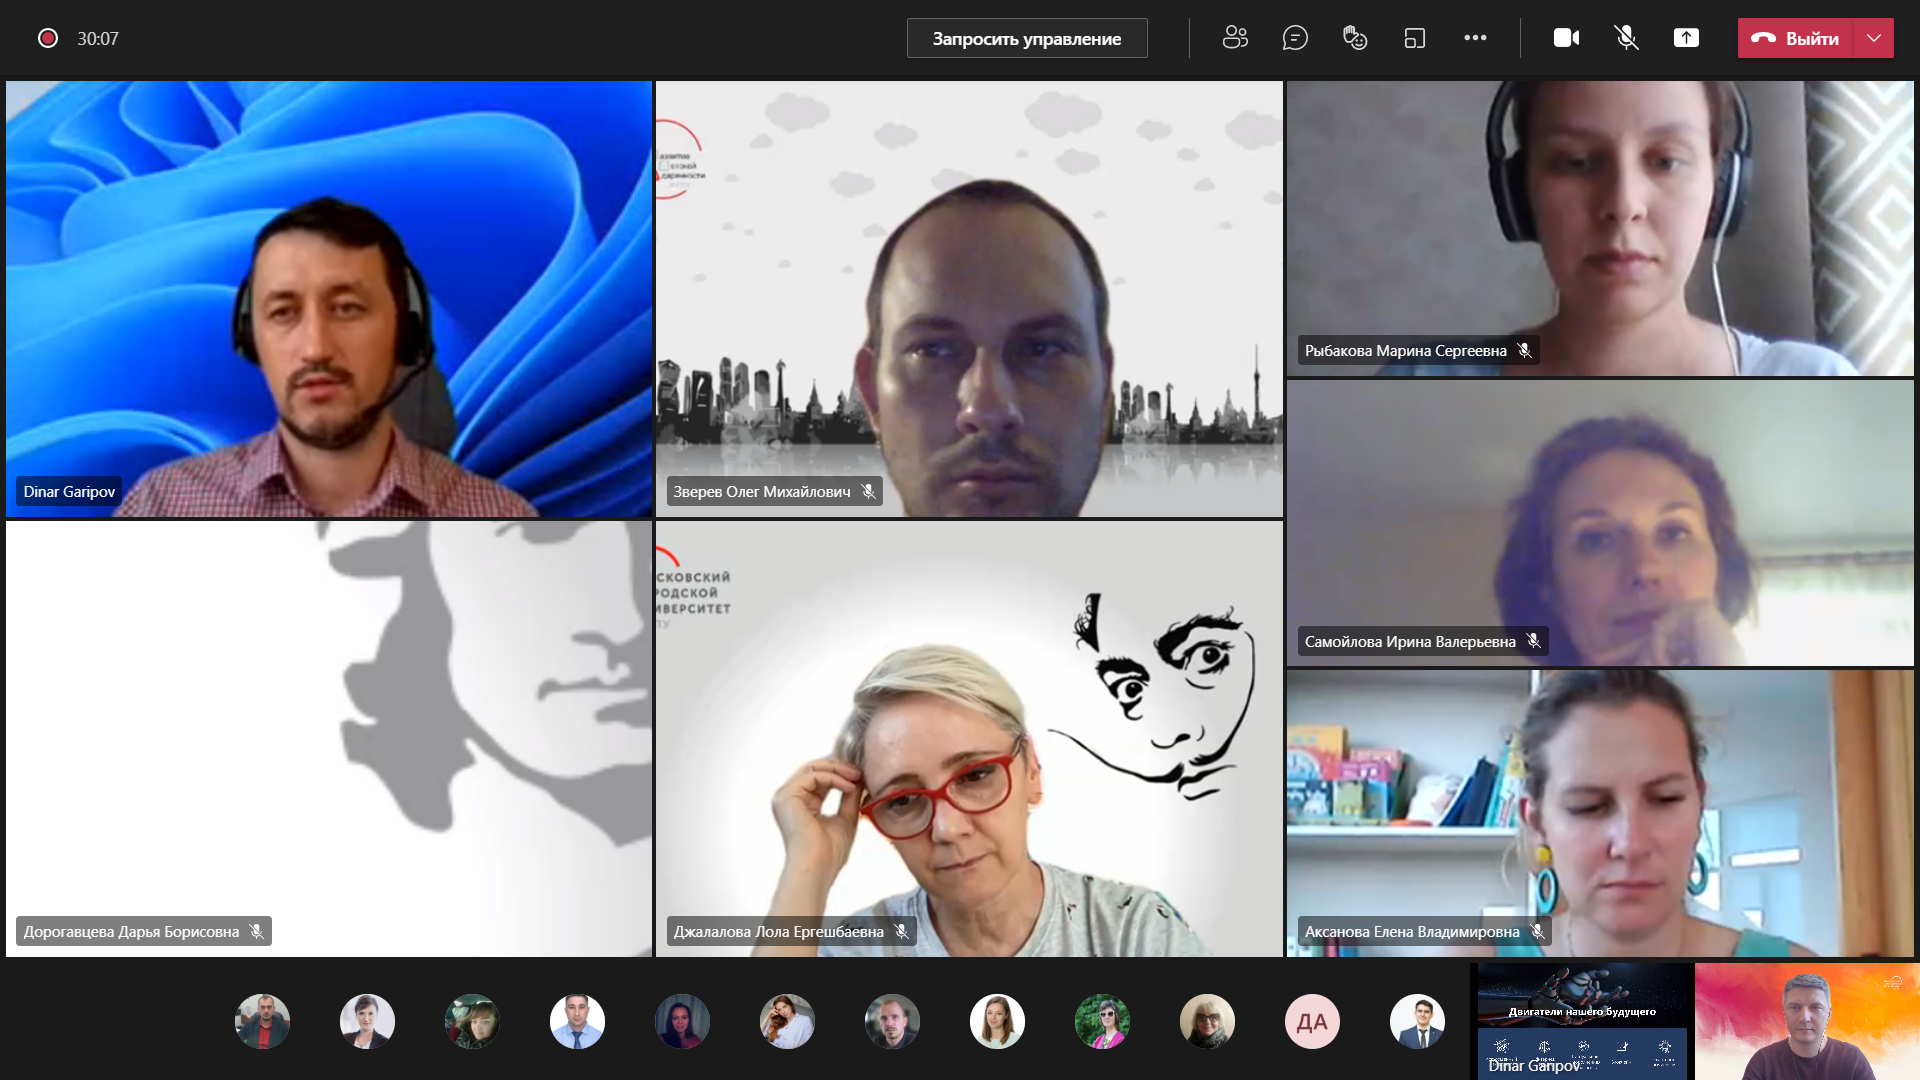The width and height of the screenshot is (1920, 1080).
Task: Click the self-view video thumbnail at bottom right
Action: click(x=1807, y=1022)
